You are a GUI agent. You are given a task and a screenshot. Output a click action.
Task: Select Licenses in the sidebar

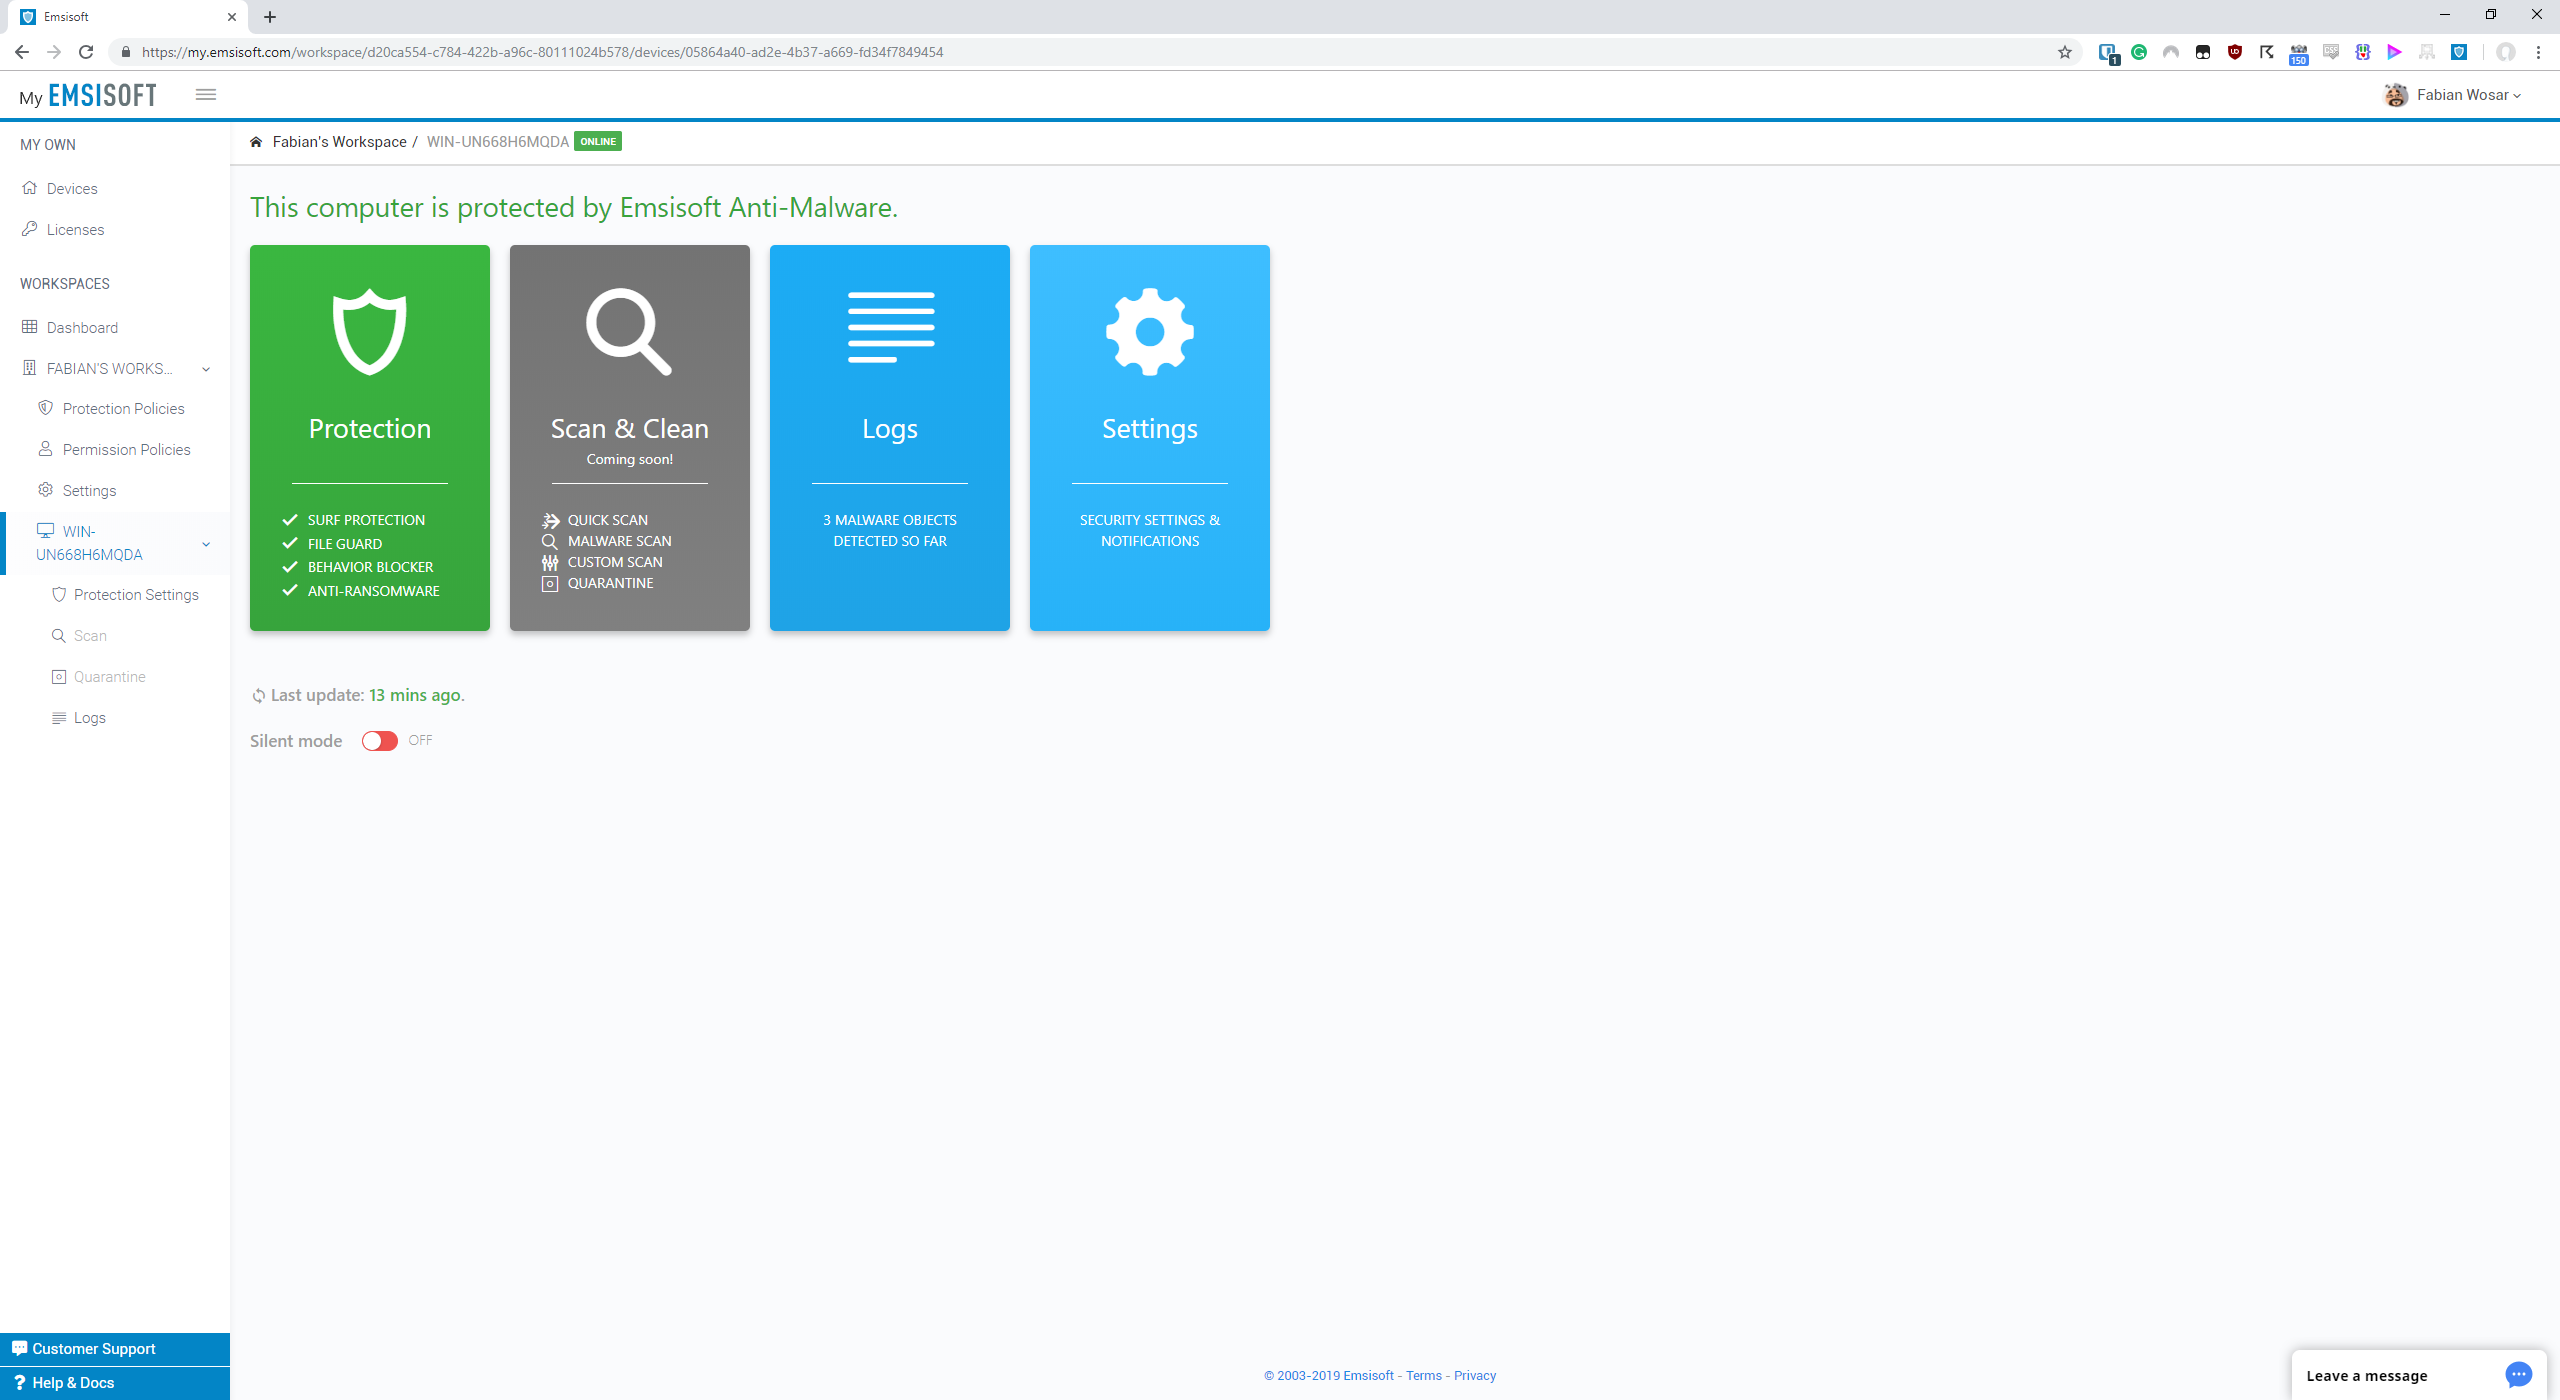tap(75, 230)
